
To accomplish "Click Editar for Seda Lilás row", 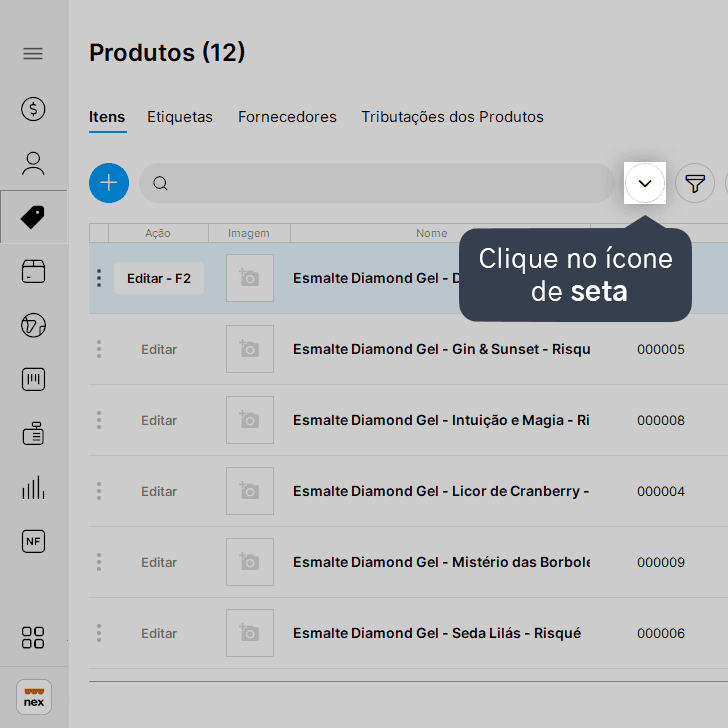I will point(159,633).
